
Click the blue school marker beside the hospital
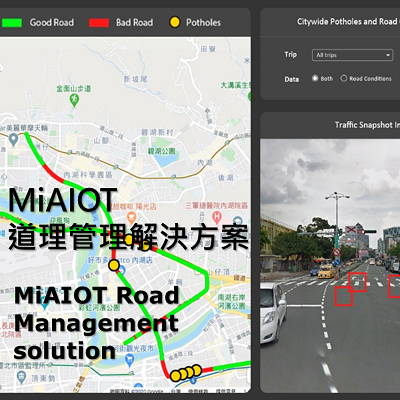[237, 220]
